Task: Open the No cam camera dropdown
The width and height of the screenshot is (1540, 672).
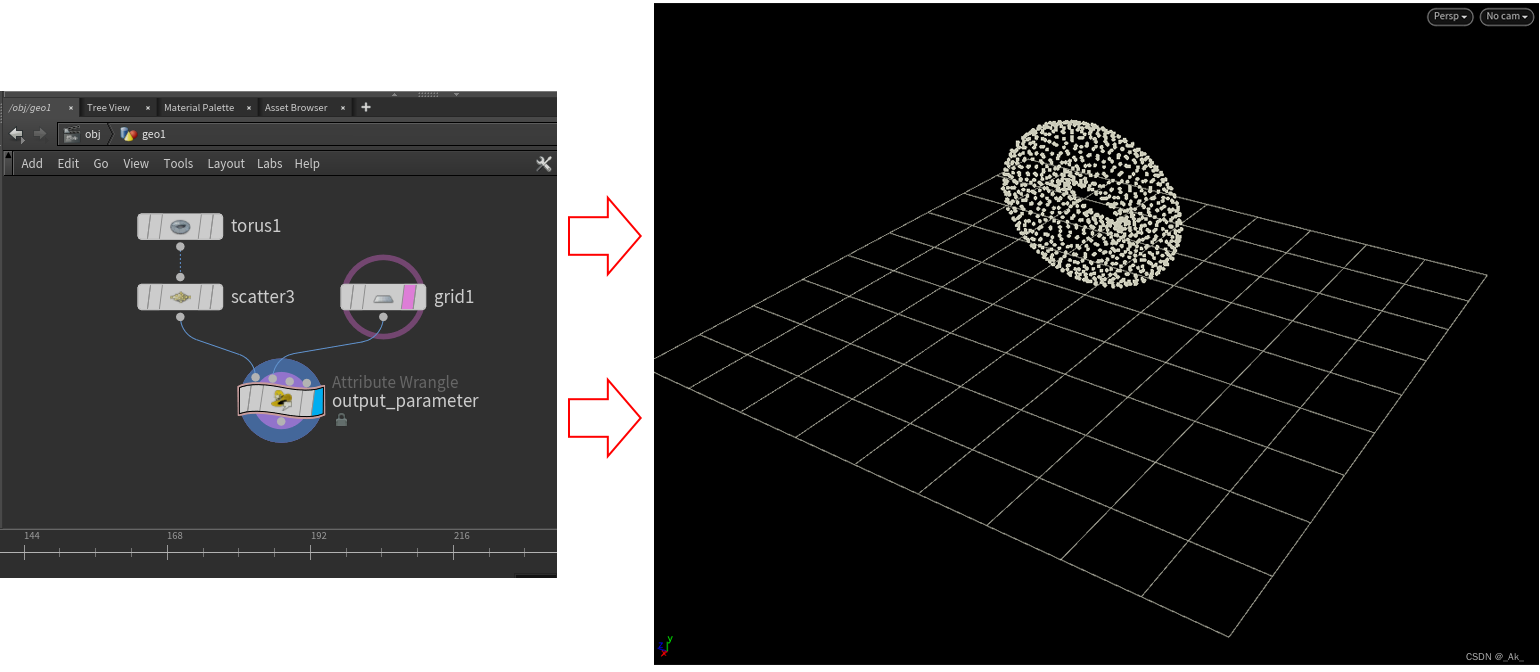Action: 1506,16
